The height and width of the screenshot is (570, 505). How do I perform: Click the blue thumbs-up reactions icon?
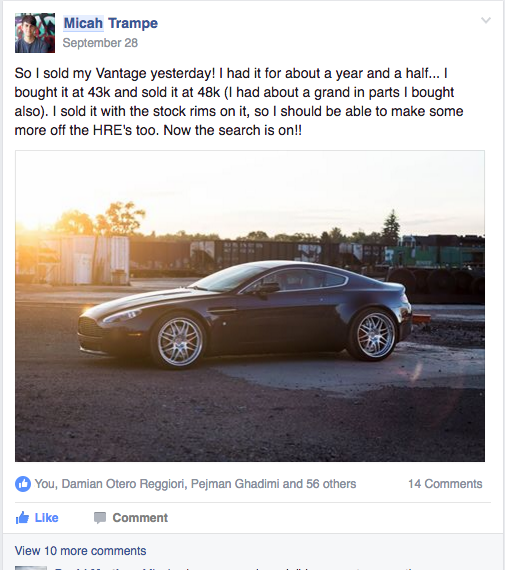tap(23, 484)
